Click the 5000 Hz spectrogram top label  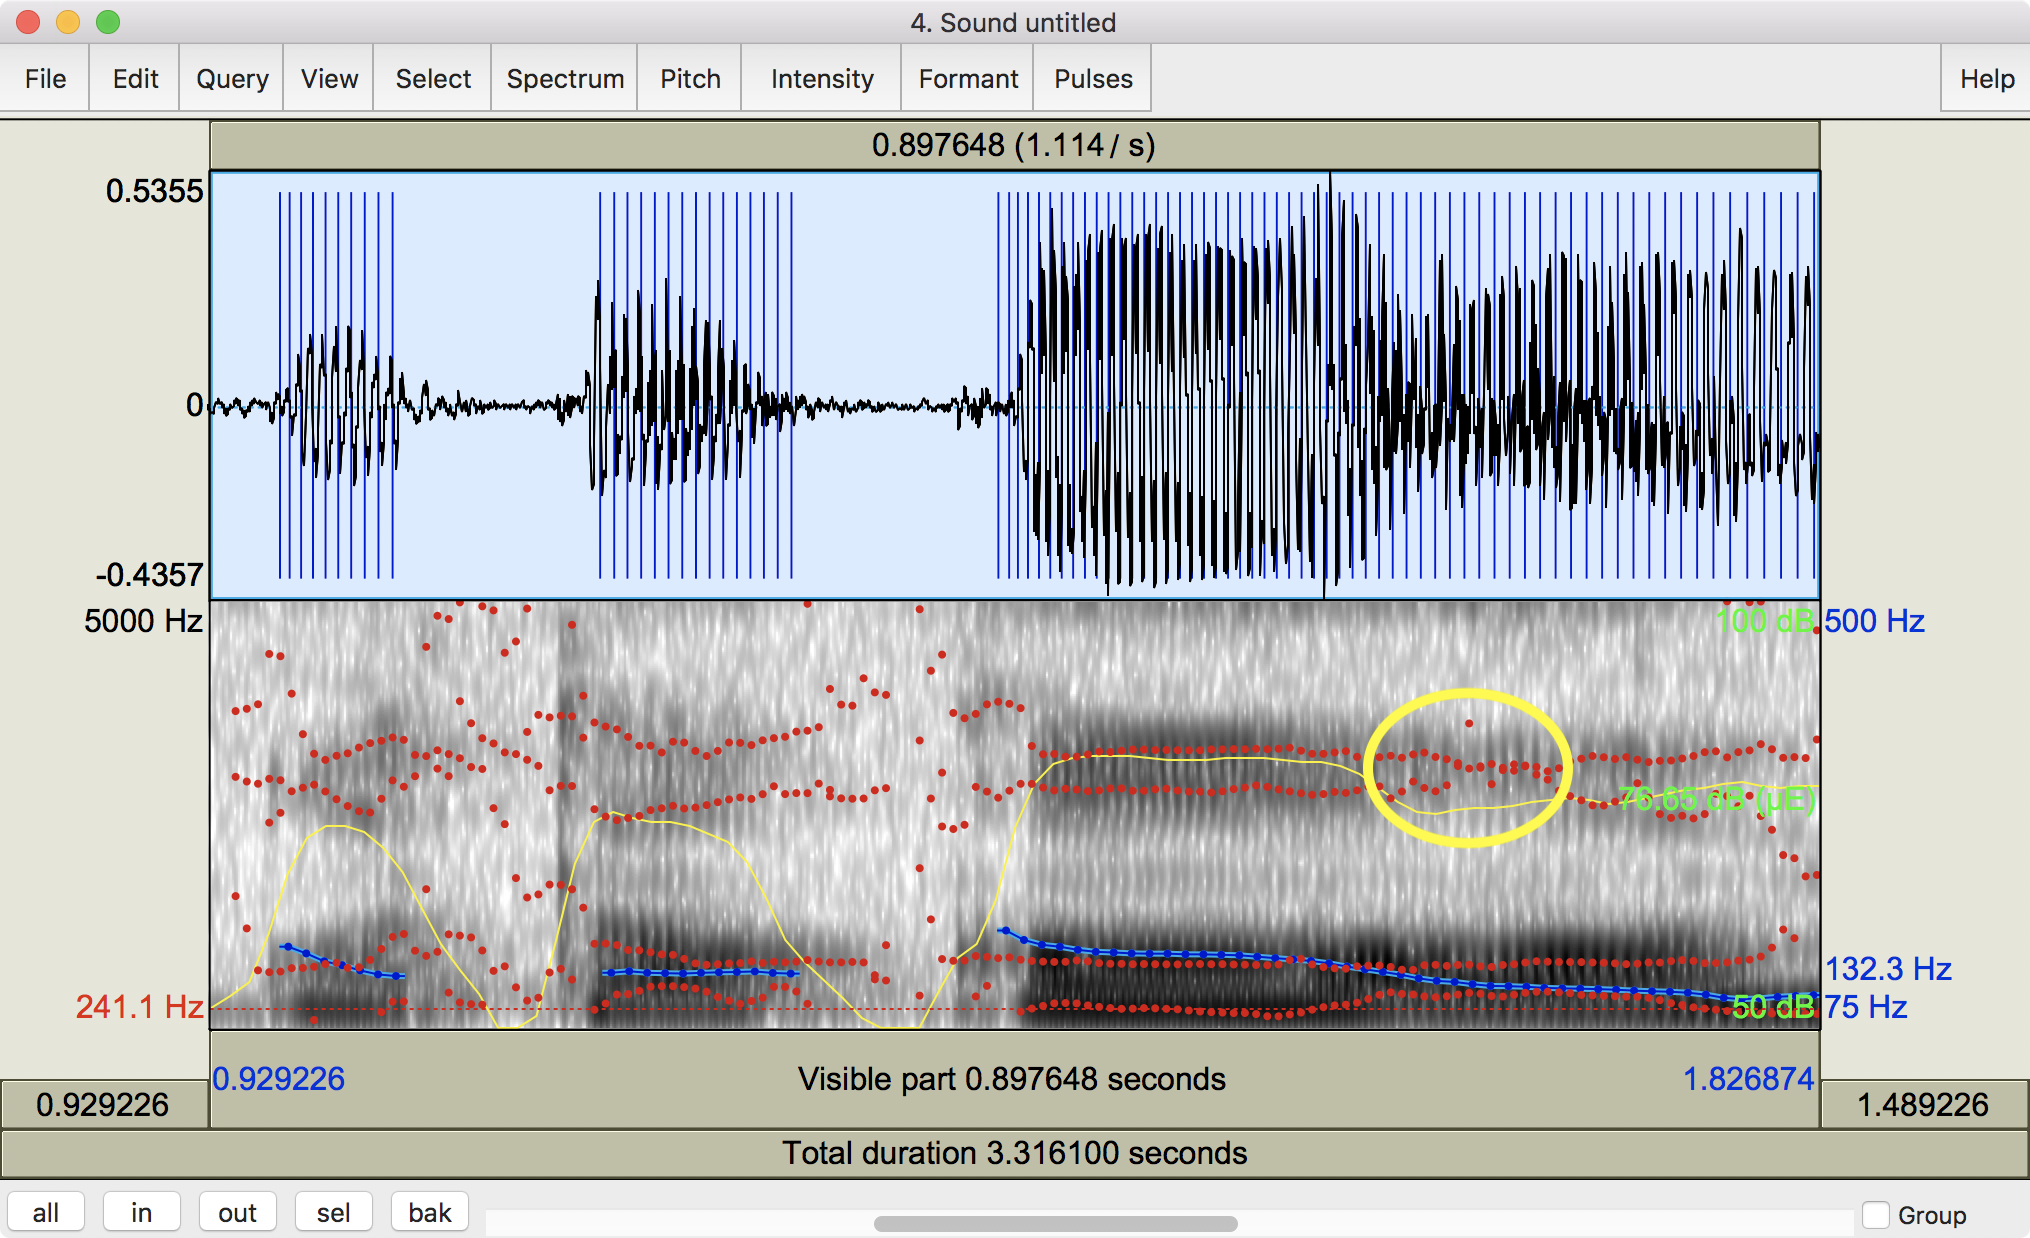point(143,621)
